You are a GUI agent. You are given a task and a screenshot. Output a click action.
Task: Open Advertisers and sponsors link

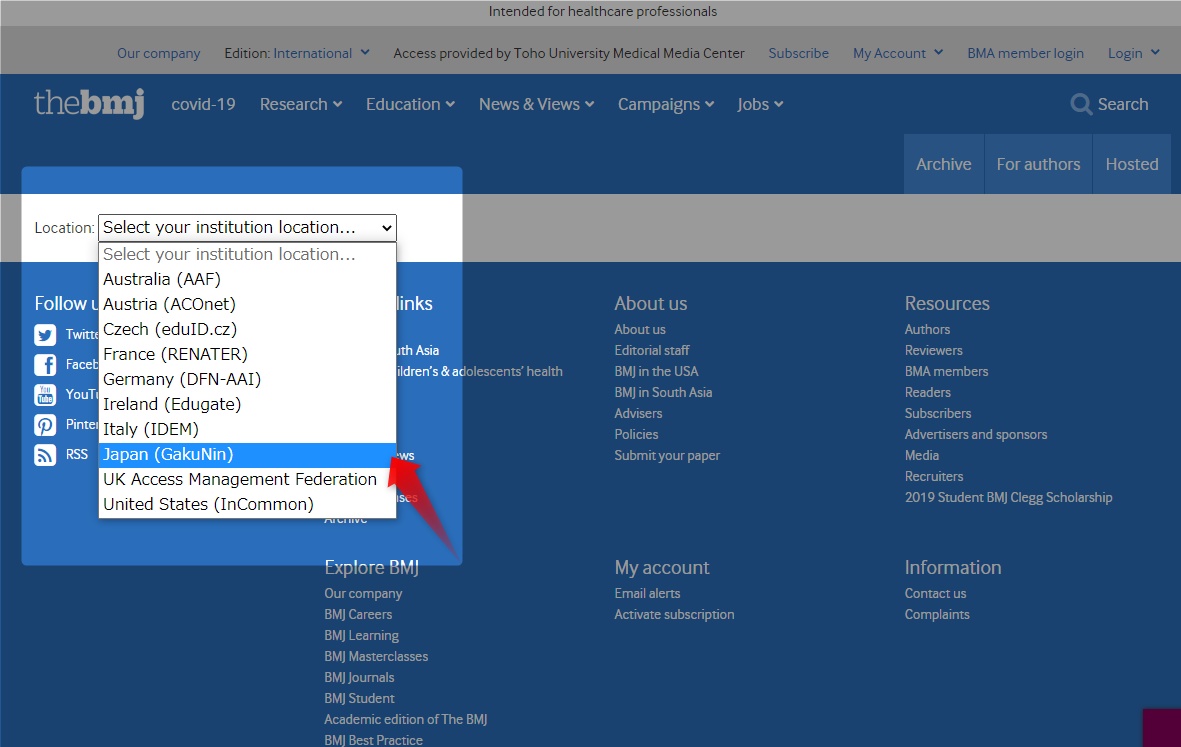[x=975, y=434]
